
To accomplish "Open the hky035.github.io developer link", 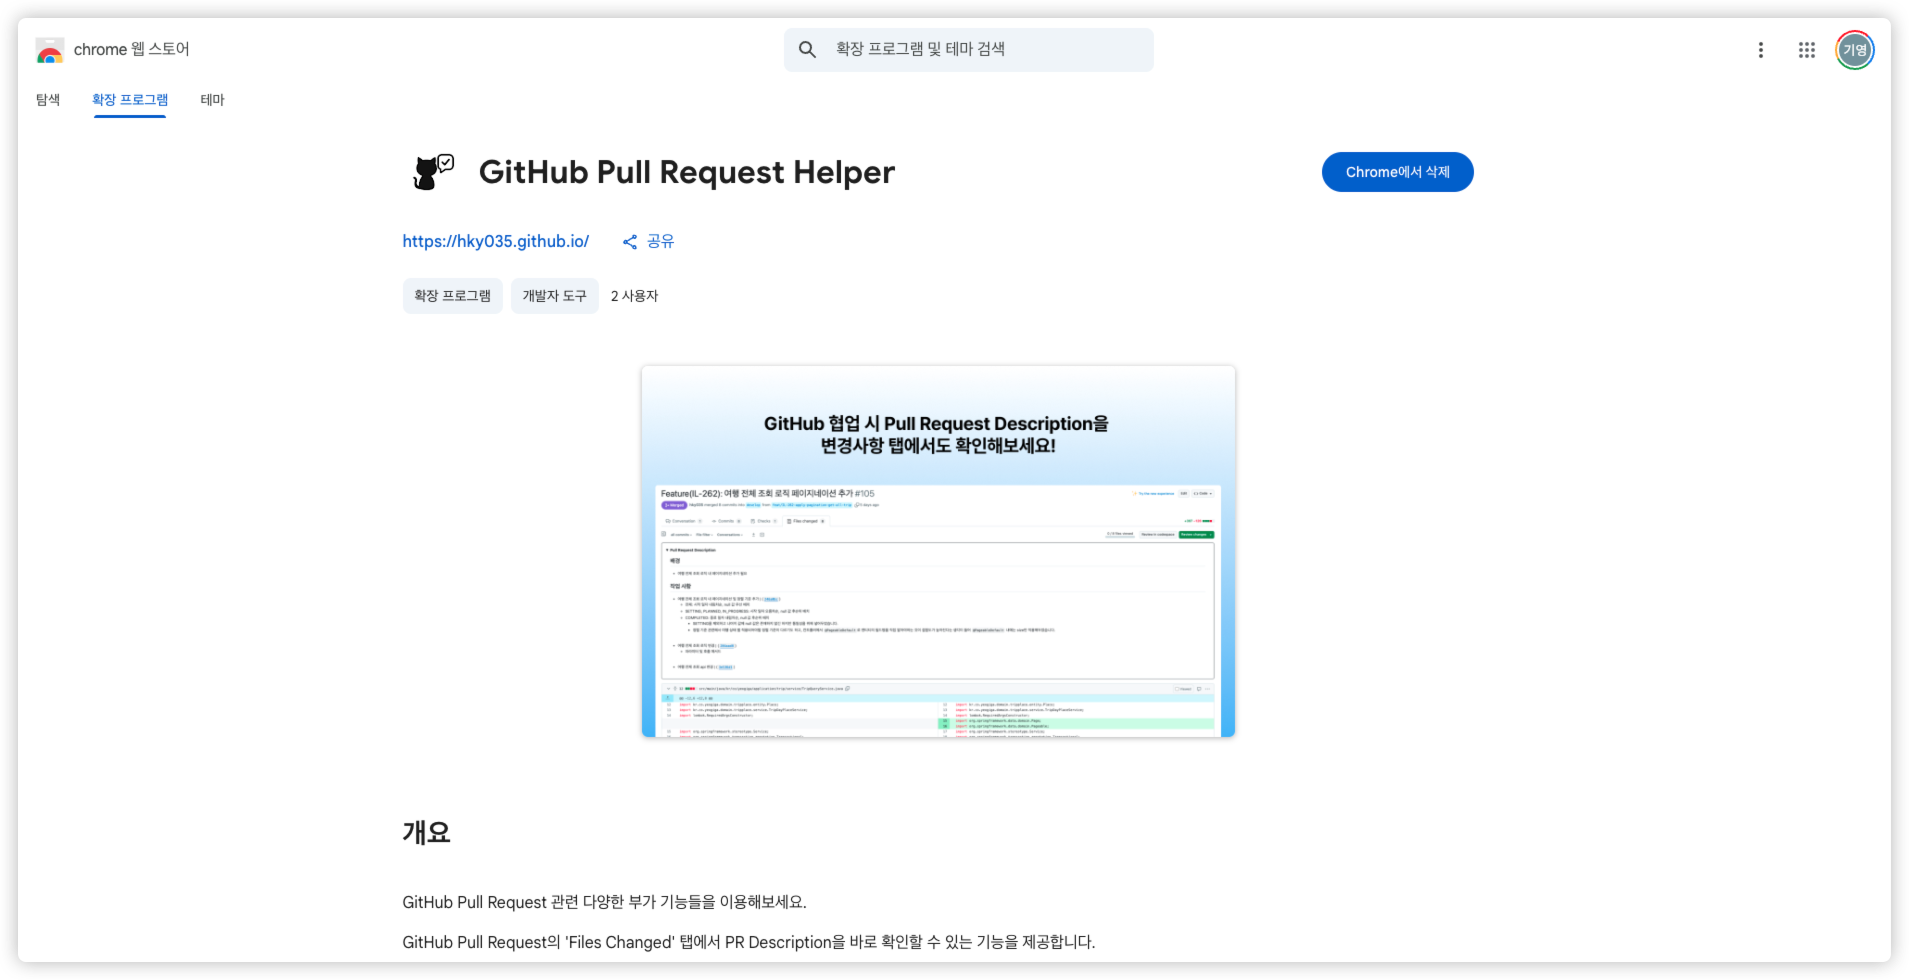I will tap(495, 241).
